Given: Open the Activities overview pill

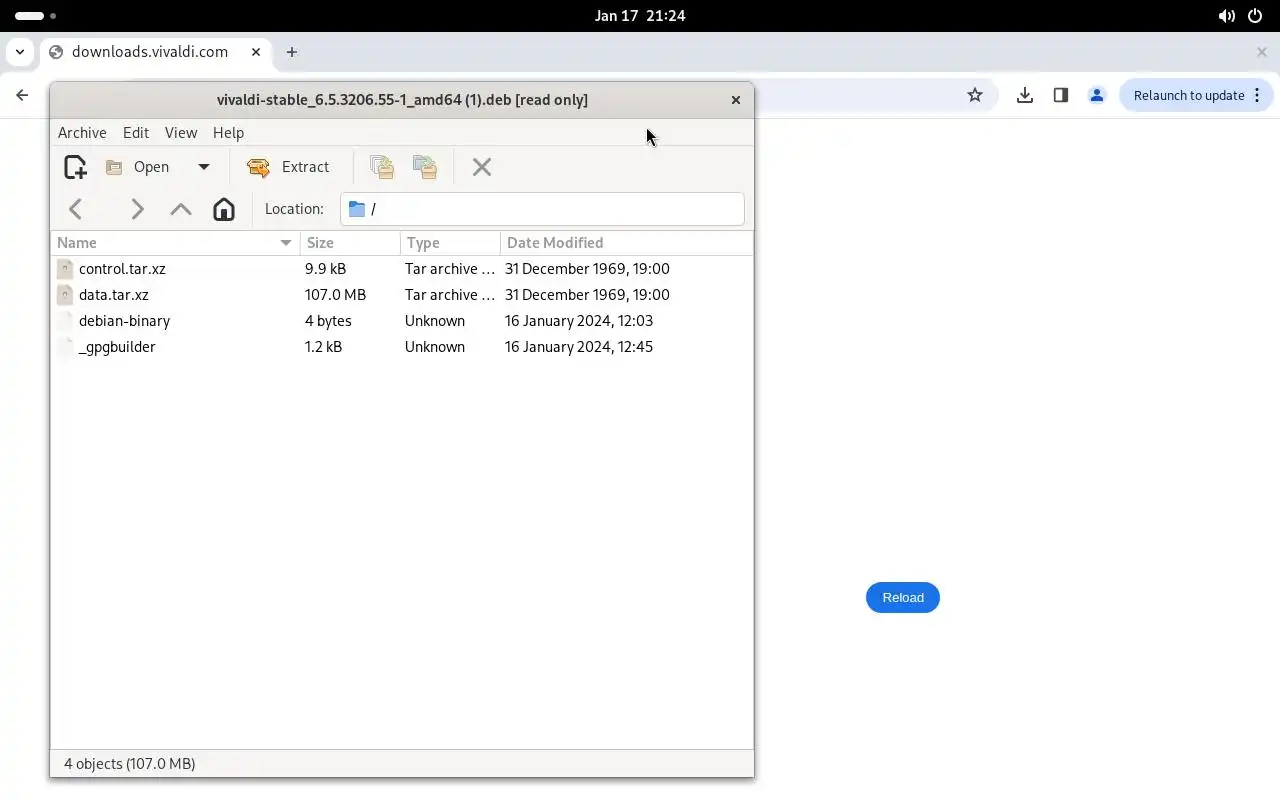Looking at the screenshot, I should click(35, 16).
